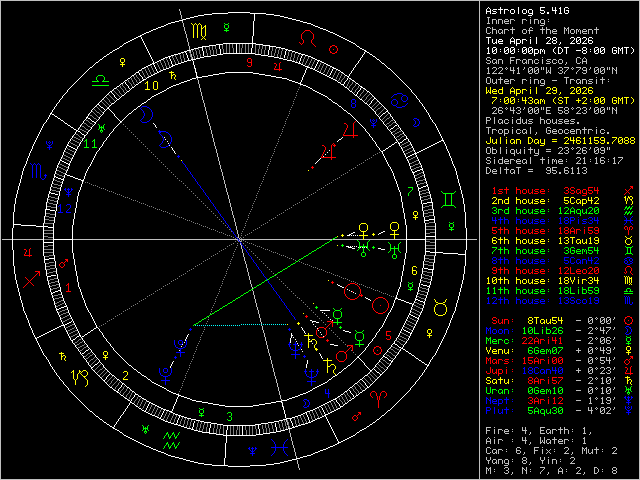This screenshot has height=480, width=640.
Task: Click the yellow Capricorn glyph on the outer ring
Action: pyautogui.click(x=79, y=377)
